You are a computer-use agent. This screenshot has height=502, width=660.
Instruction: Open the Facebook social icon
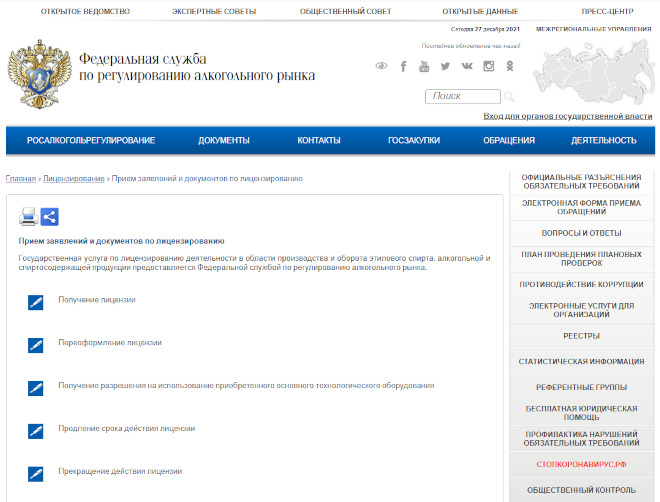pyautogui.click(x=403, y=66)
